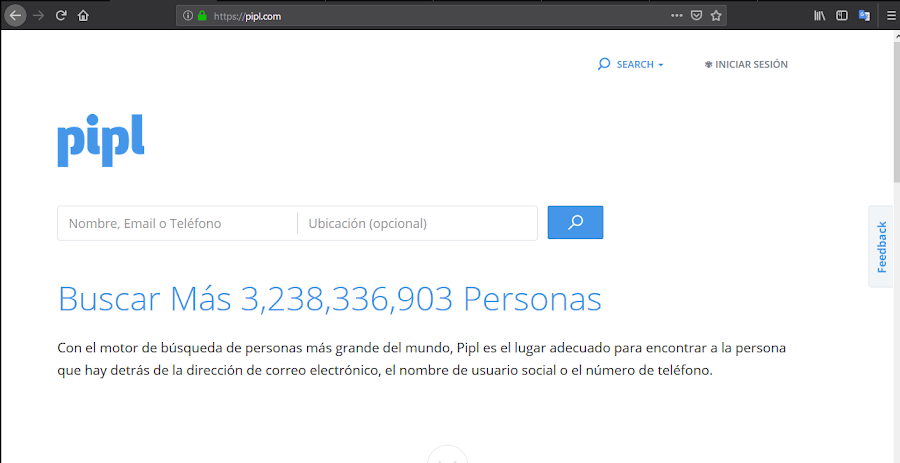Click the pipl.com address bar URL
Screen dimensions: 900x463
[x=247, y=16]
